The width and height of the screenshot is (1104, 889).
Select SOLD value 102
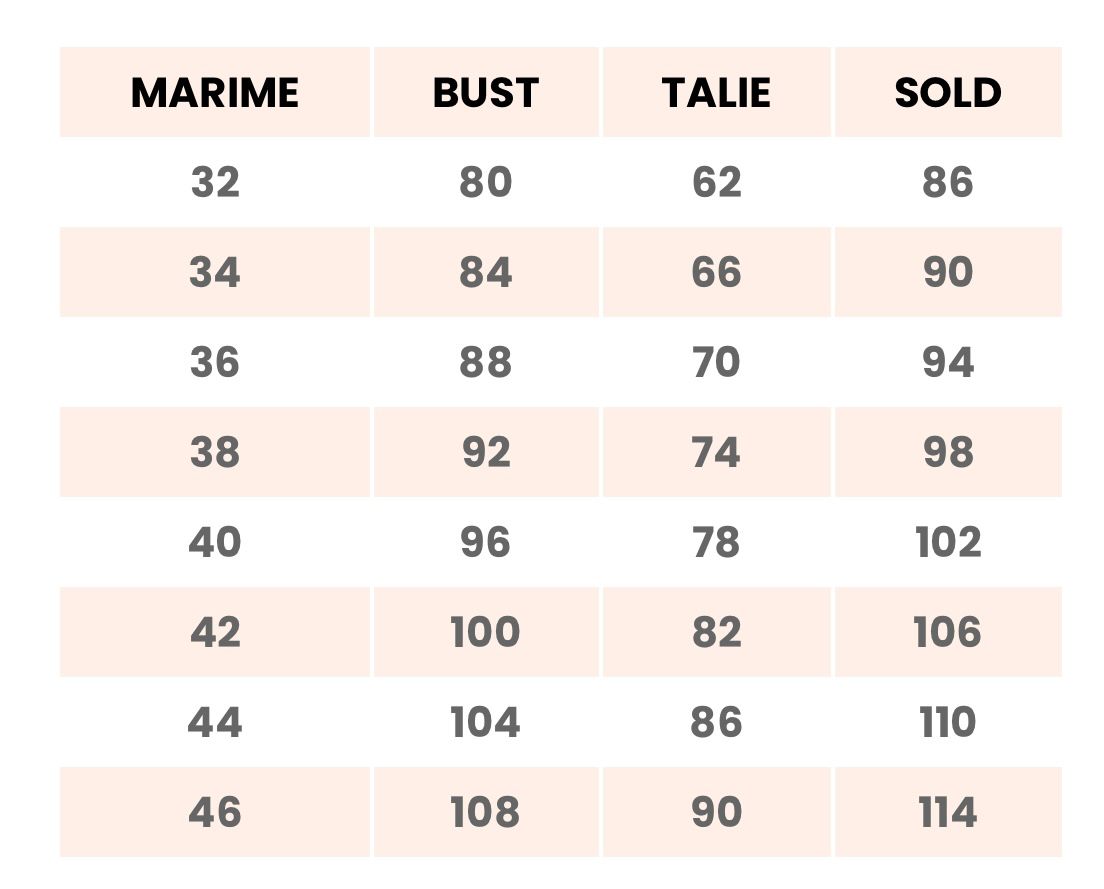point(948,542)
